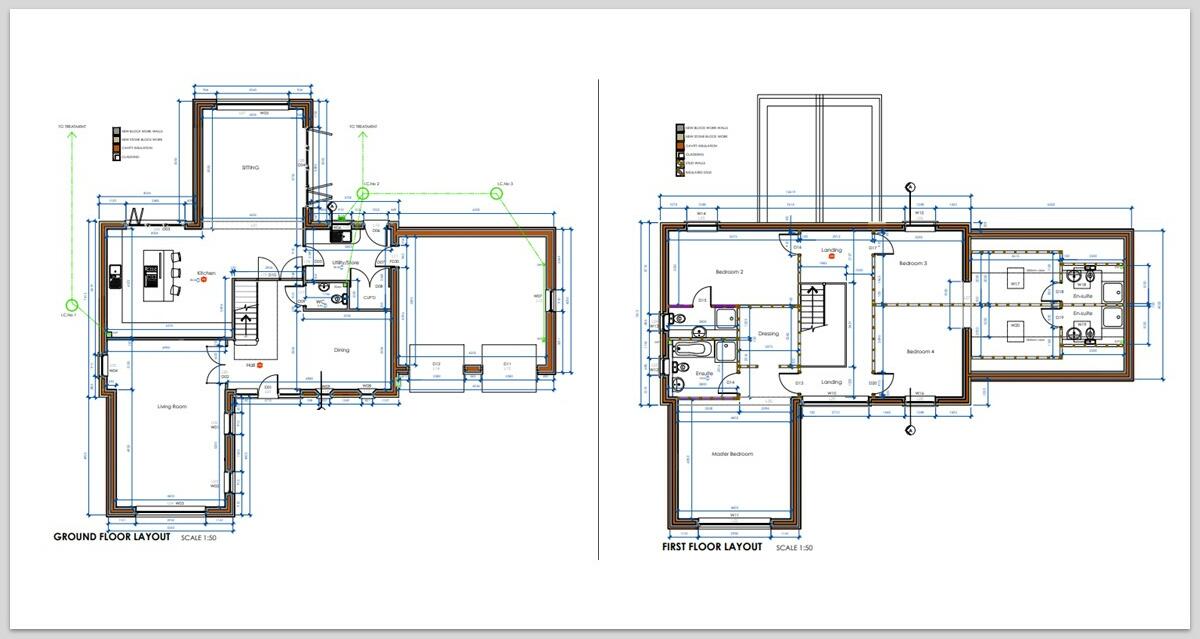Click the first floor staircase symbol
The width and height of the screenshot is (1200, 639).
pyautogui.click(x=822, y=315)
